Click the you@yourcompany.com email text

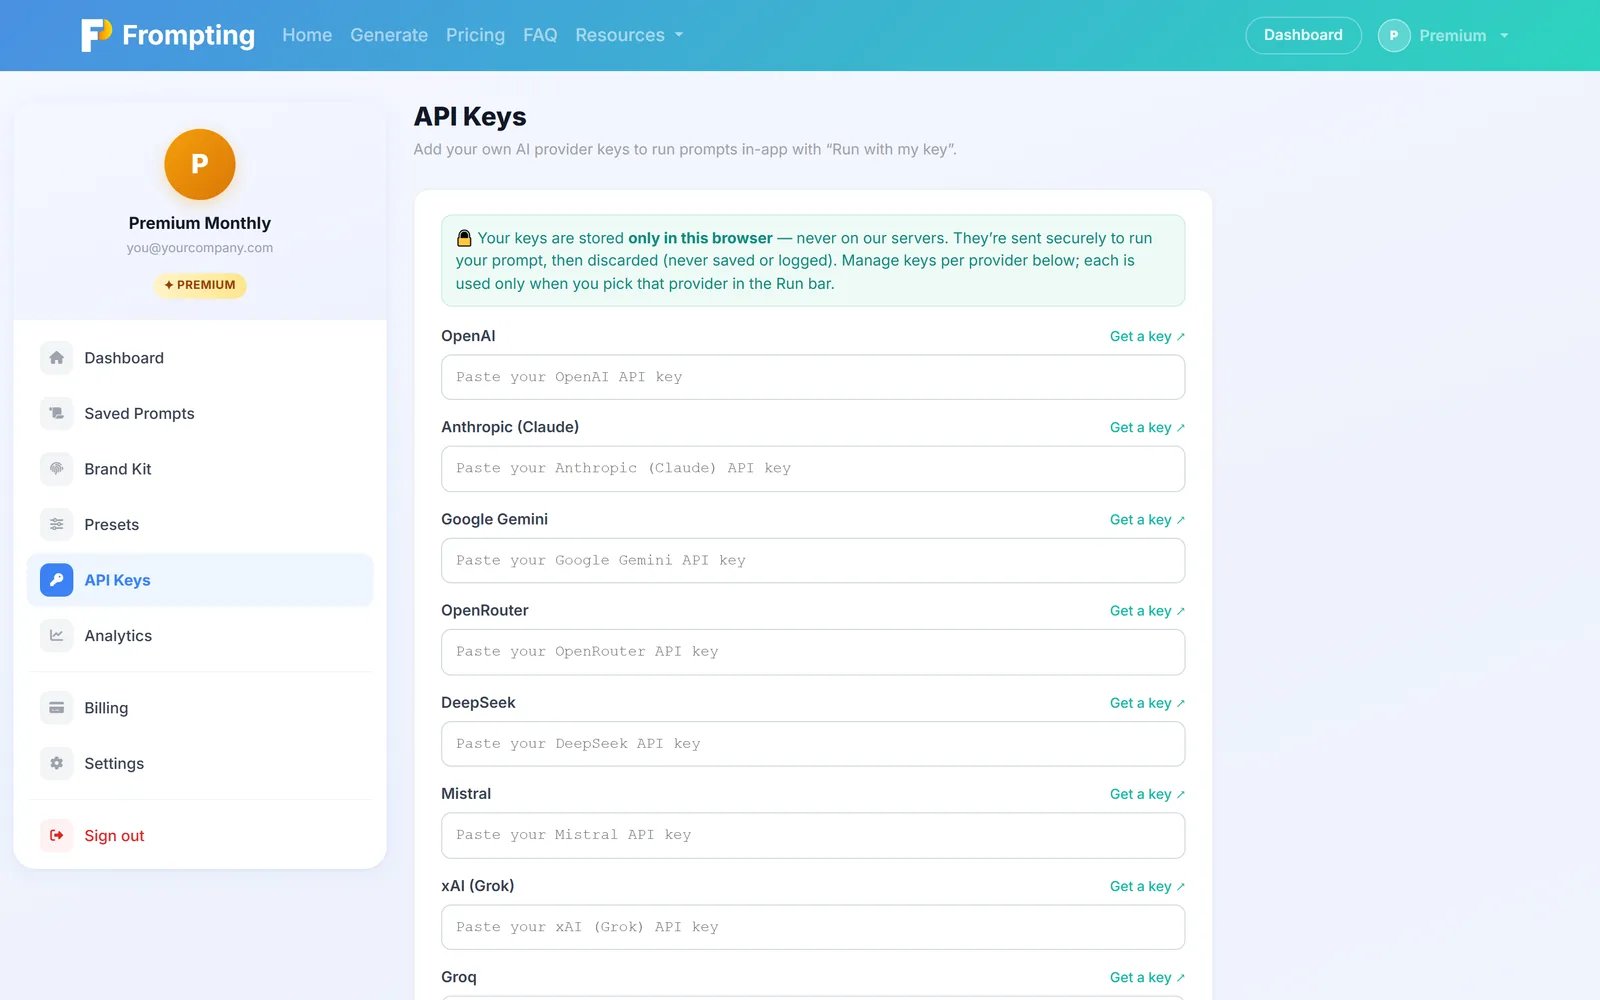[200, 248]
